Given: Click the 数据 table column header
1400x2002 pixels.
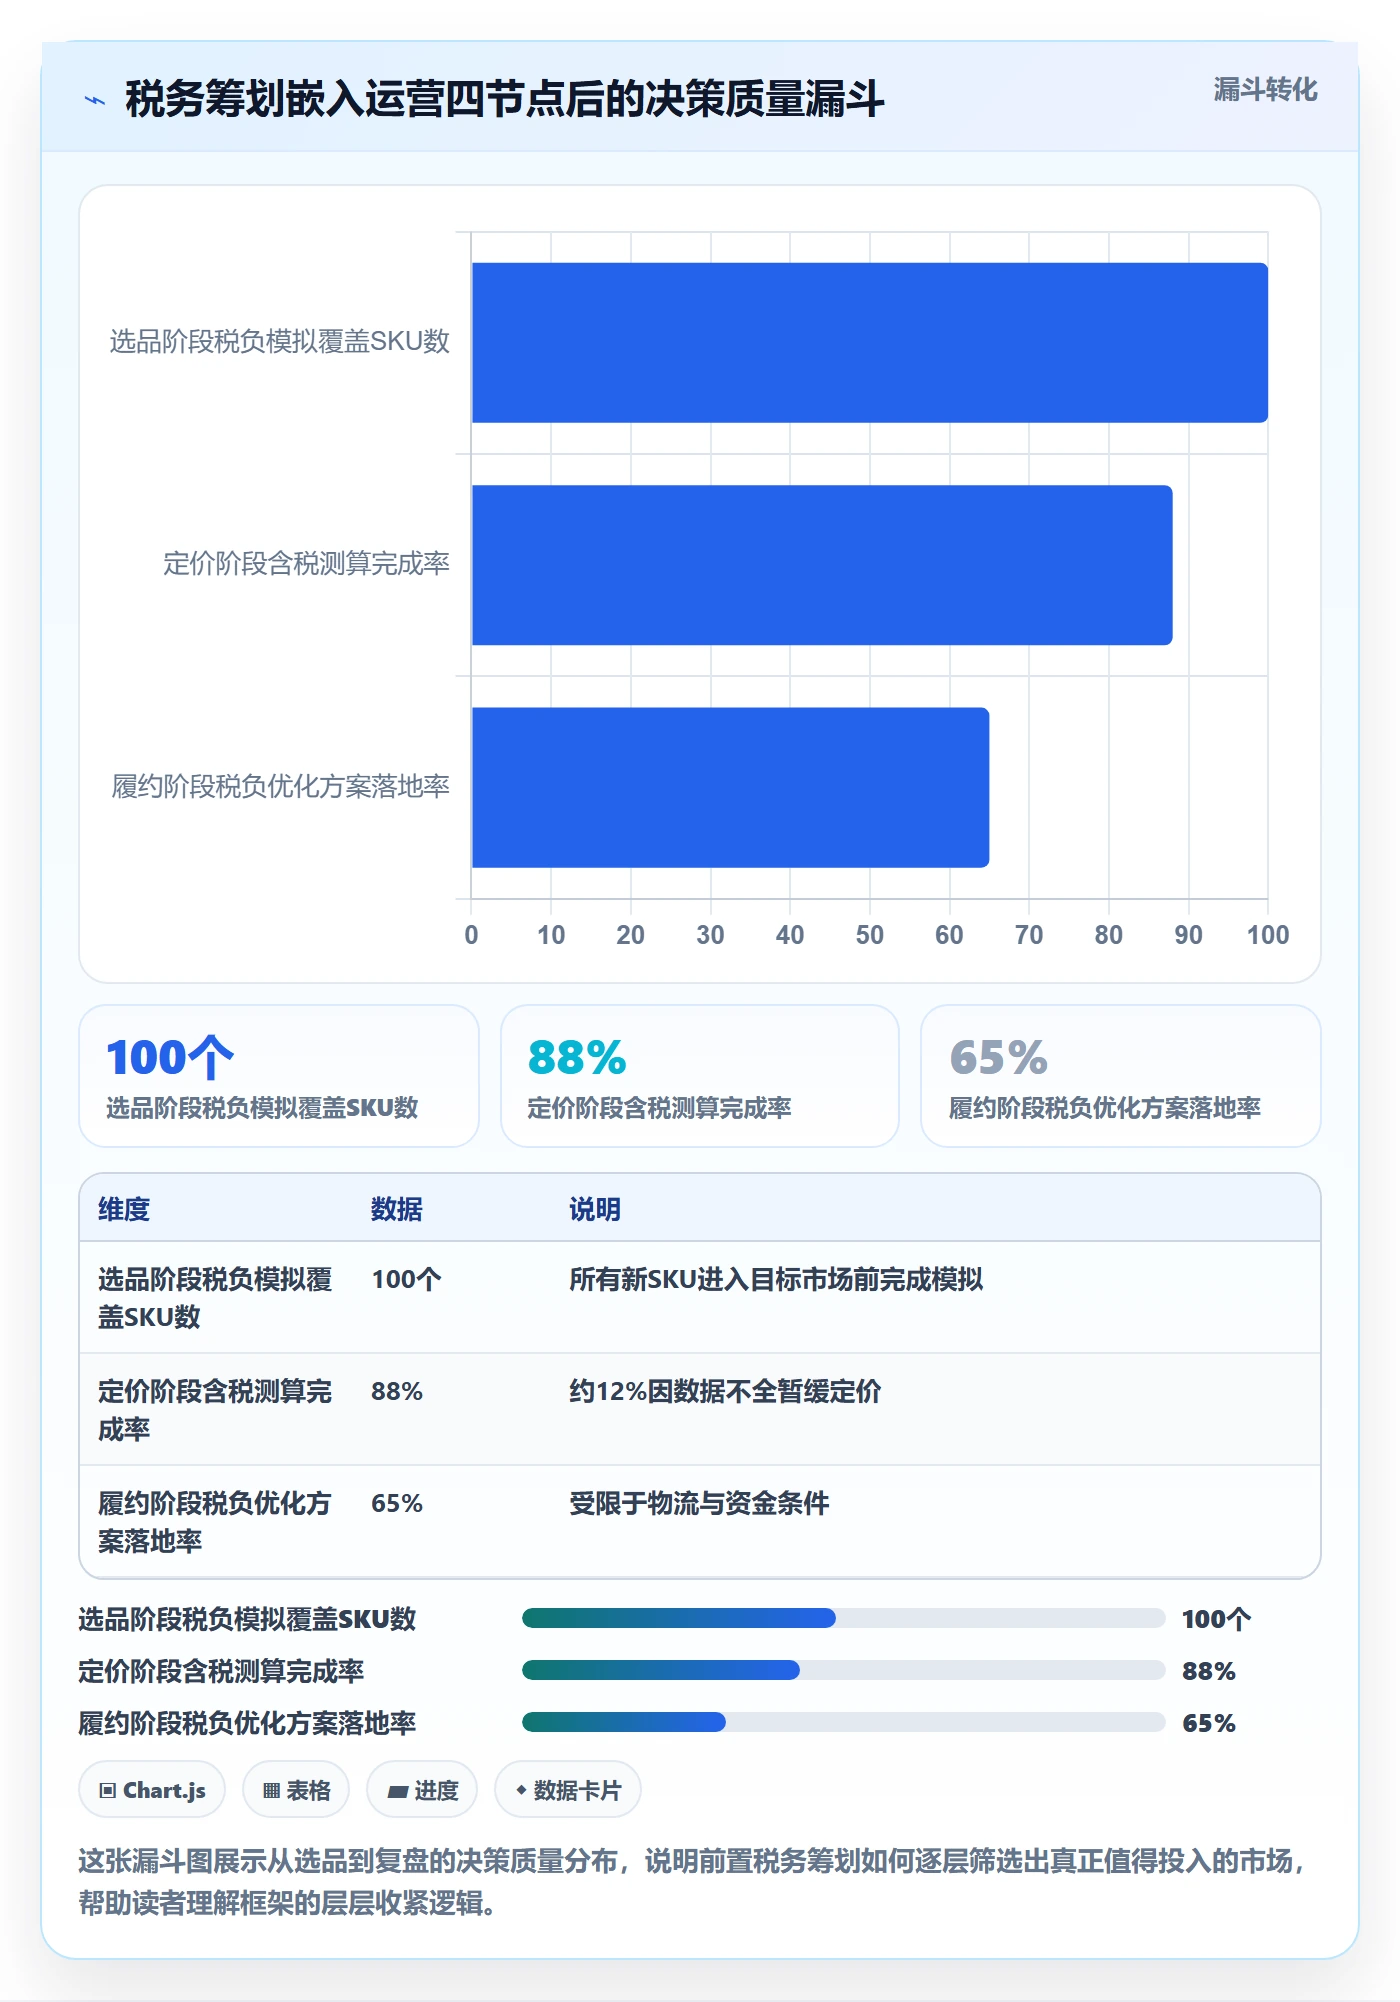Looking at the screenshot, I should 397,1209.
